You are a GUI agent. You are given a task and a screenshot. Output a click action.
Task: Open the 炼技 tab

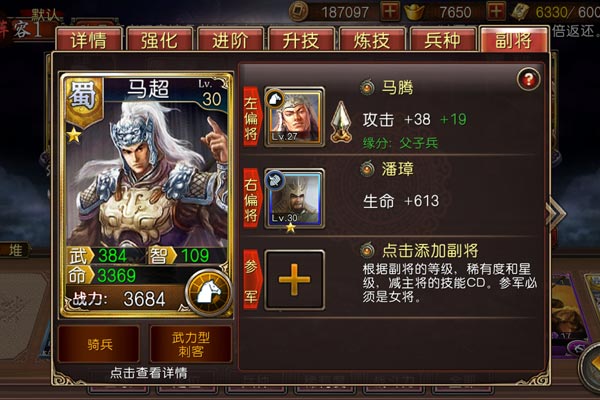pos(372,39)
